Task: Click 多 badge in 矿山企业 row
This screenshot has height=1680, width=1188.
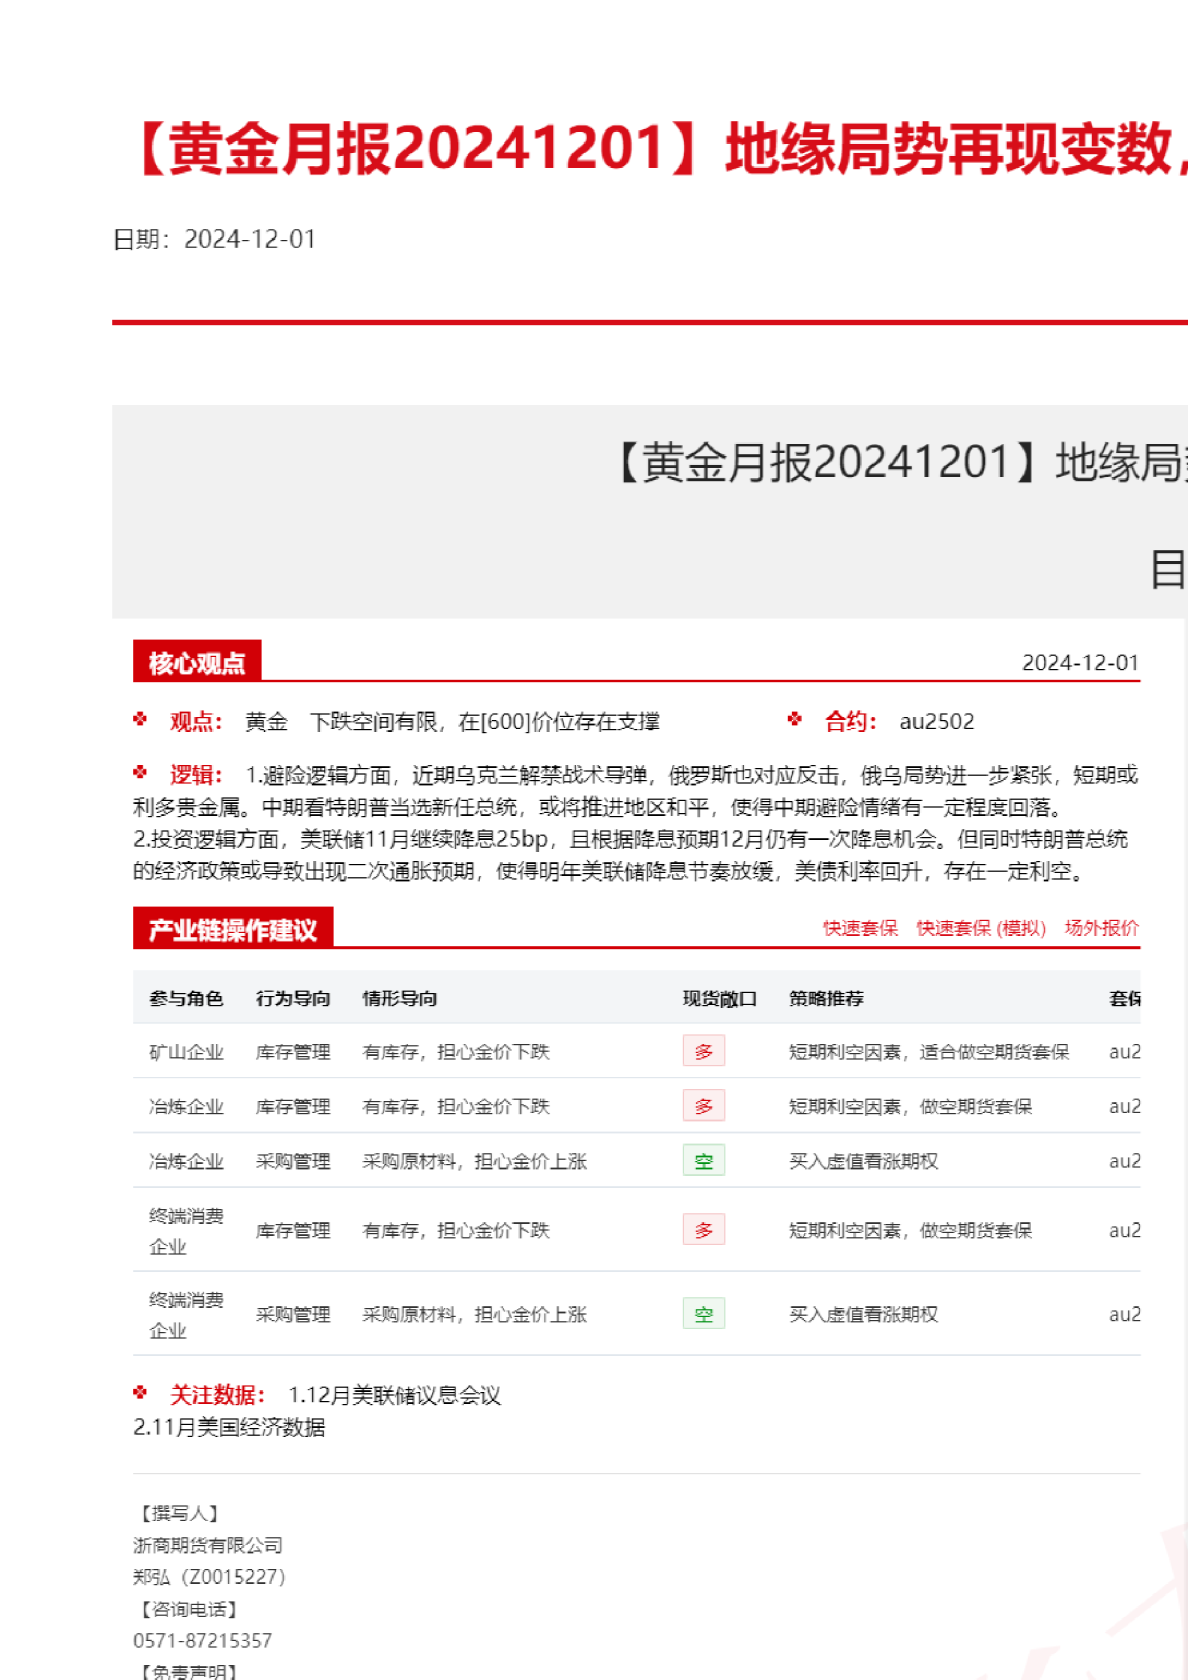Action: (704, 1051)
